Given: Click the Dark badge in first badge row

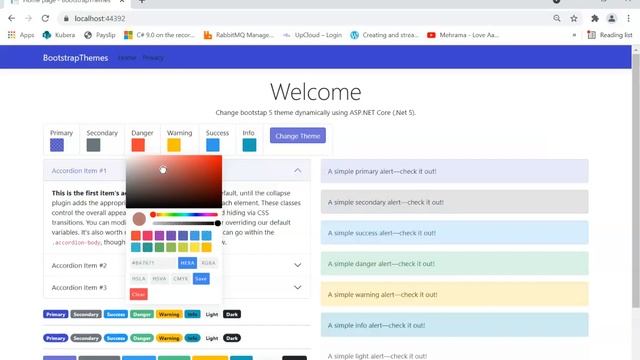Looking at the screenshot, I should (x=232, y=314).
